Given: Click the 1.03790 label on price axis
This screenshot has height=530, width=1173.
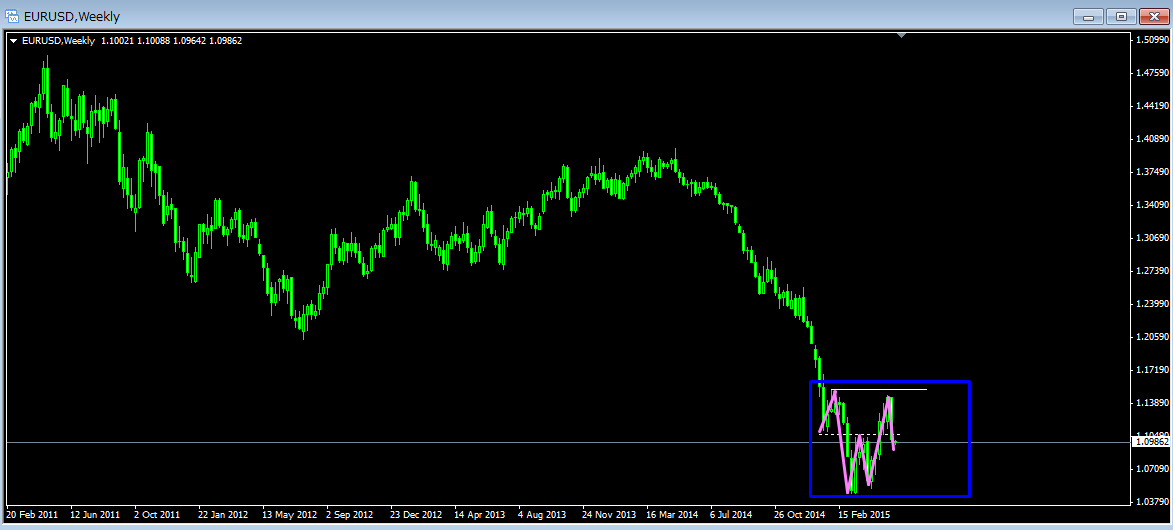Looking at the screenshot, I should pos(1152,501).
